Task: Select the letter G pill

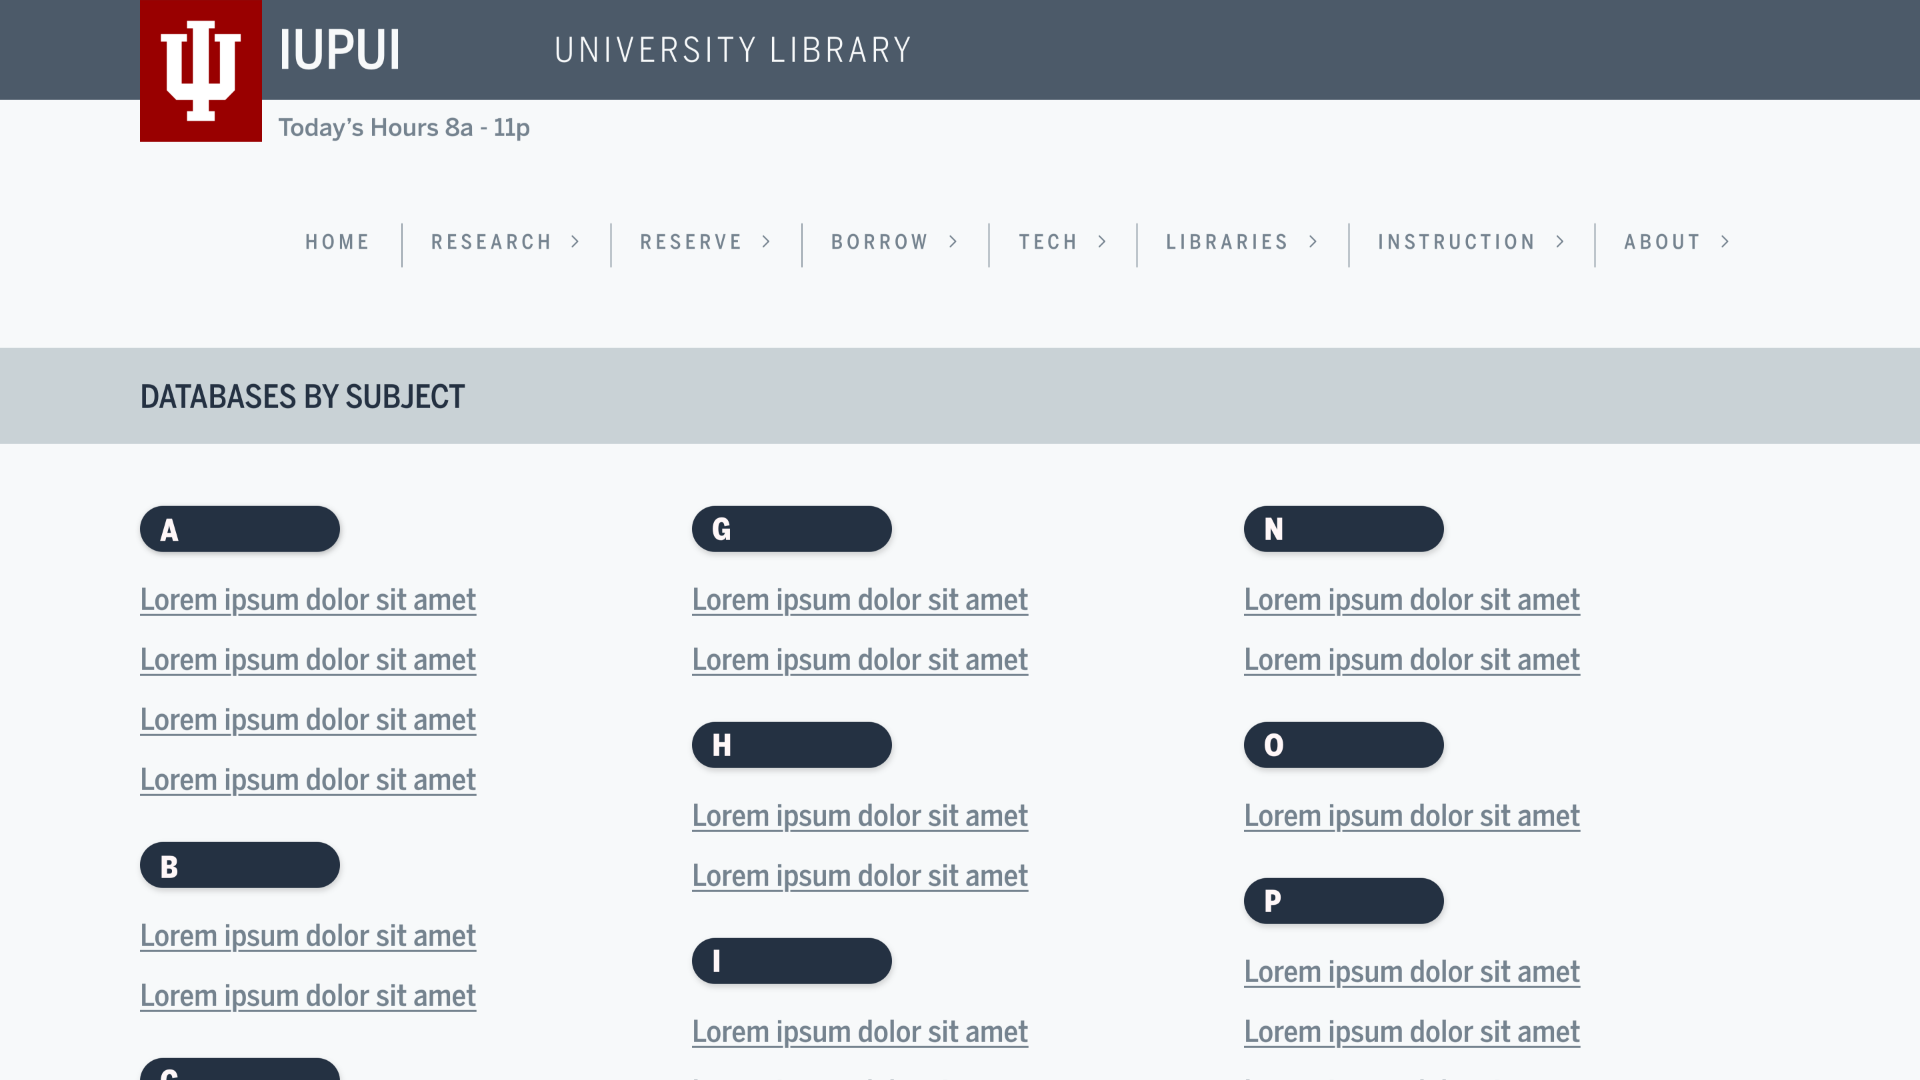Action: 792,529
